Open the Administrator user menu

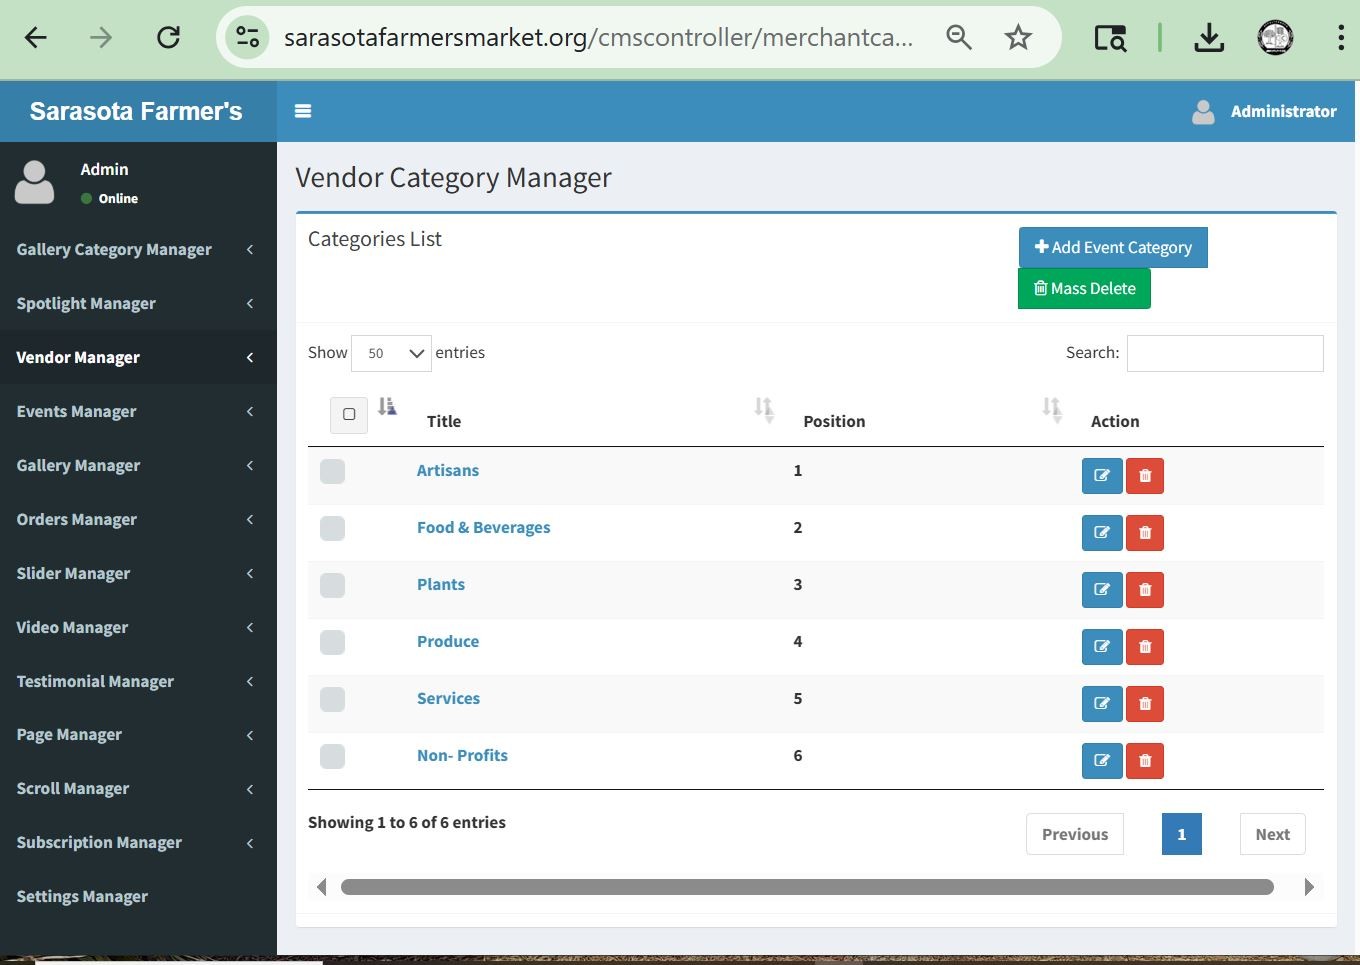[1264, 111]
